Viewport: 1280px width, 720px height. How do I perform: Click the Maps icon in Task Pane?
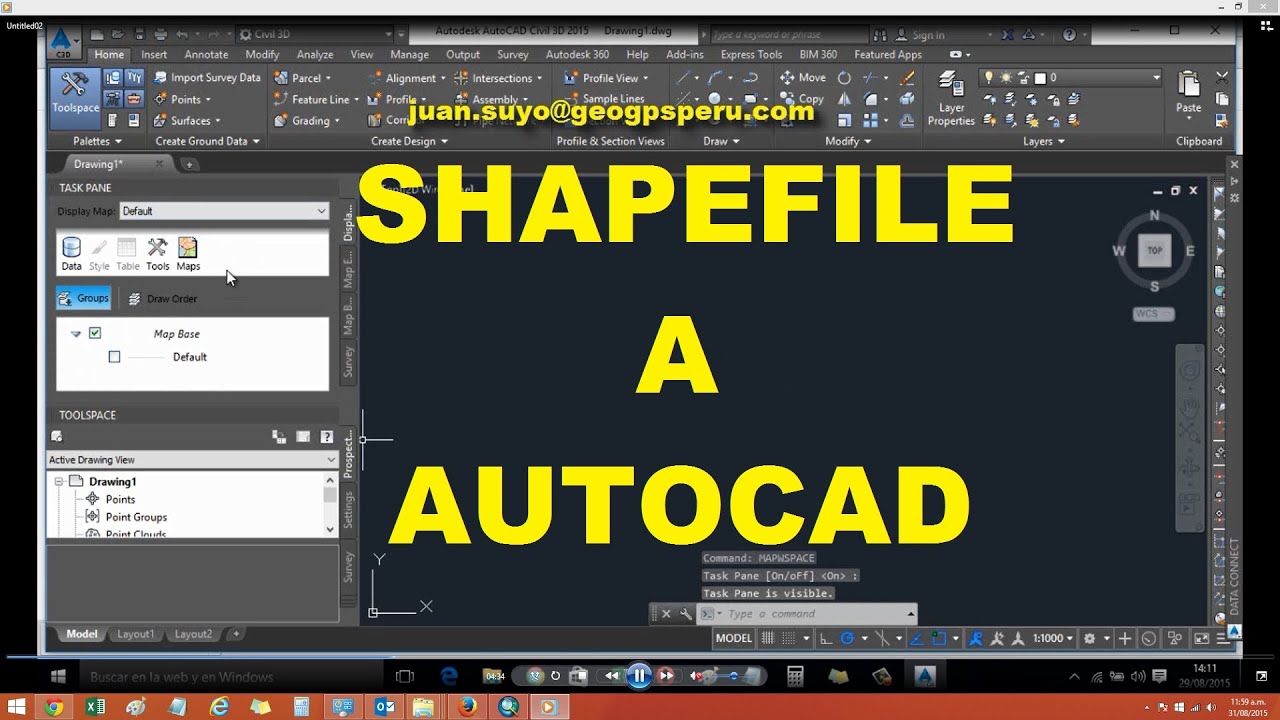[x=188, y=254]
